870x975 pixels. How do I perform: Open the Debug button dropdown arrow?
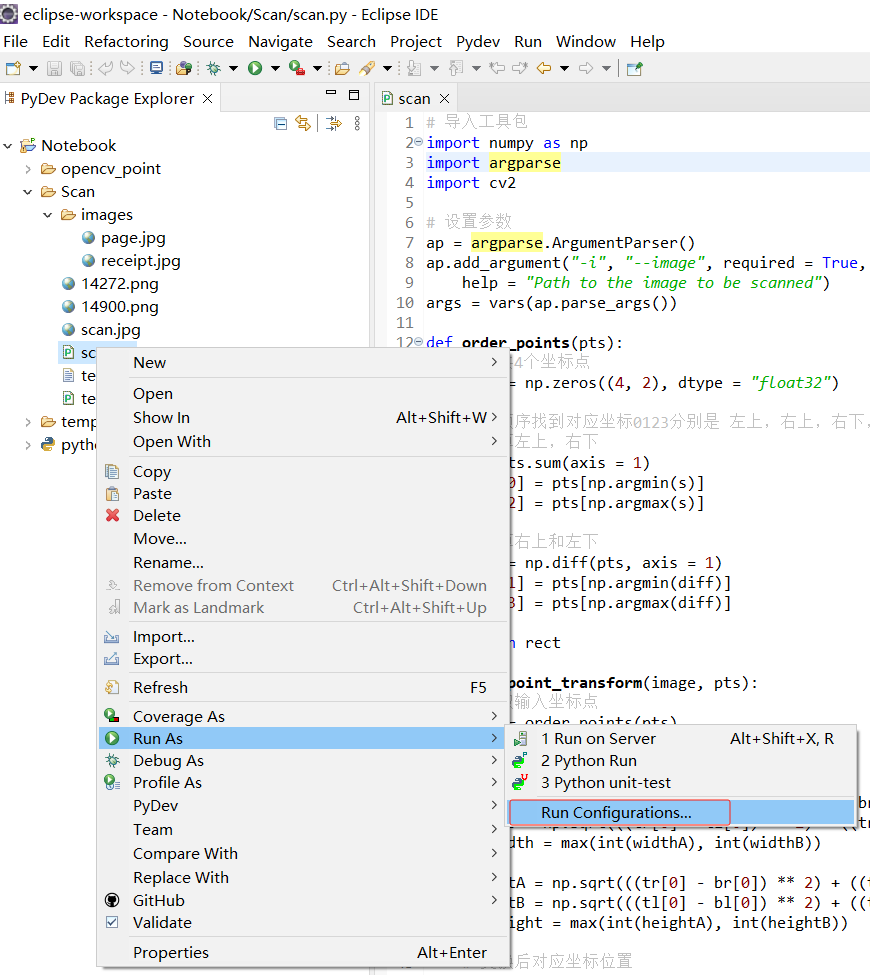click(x=233, y=68)
